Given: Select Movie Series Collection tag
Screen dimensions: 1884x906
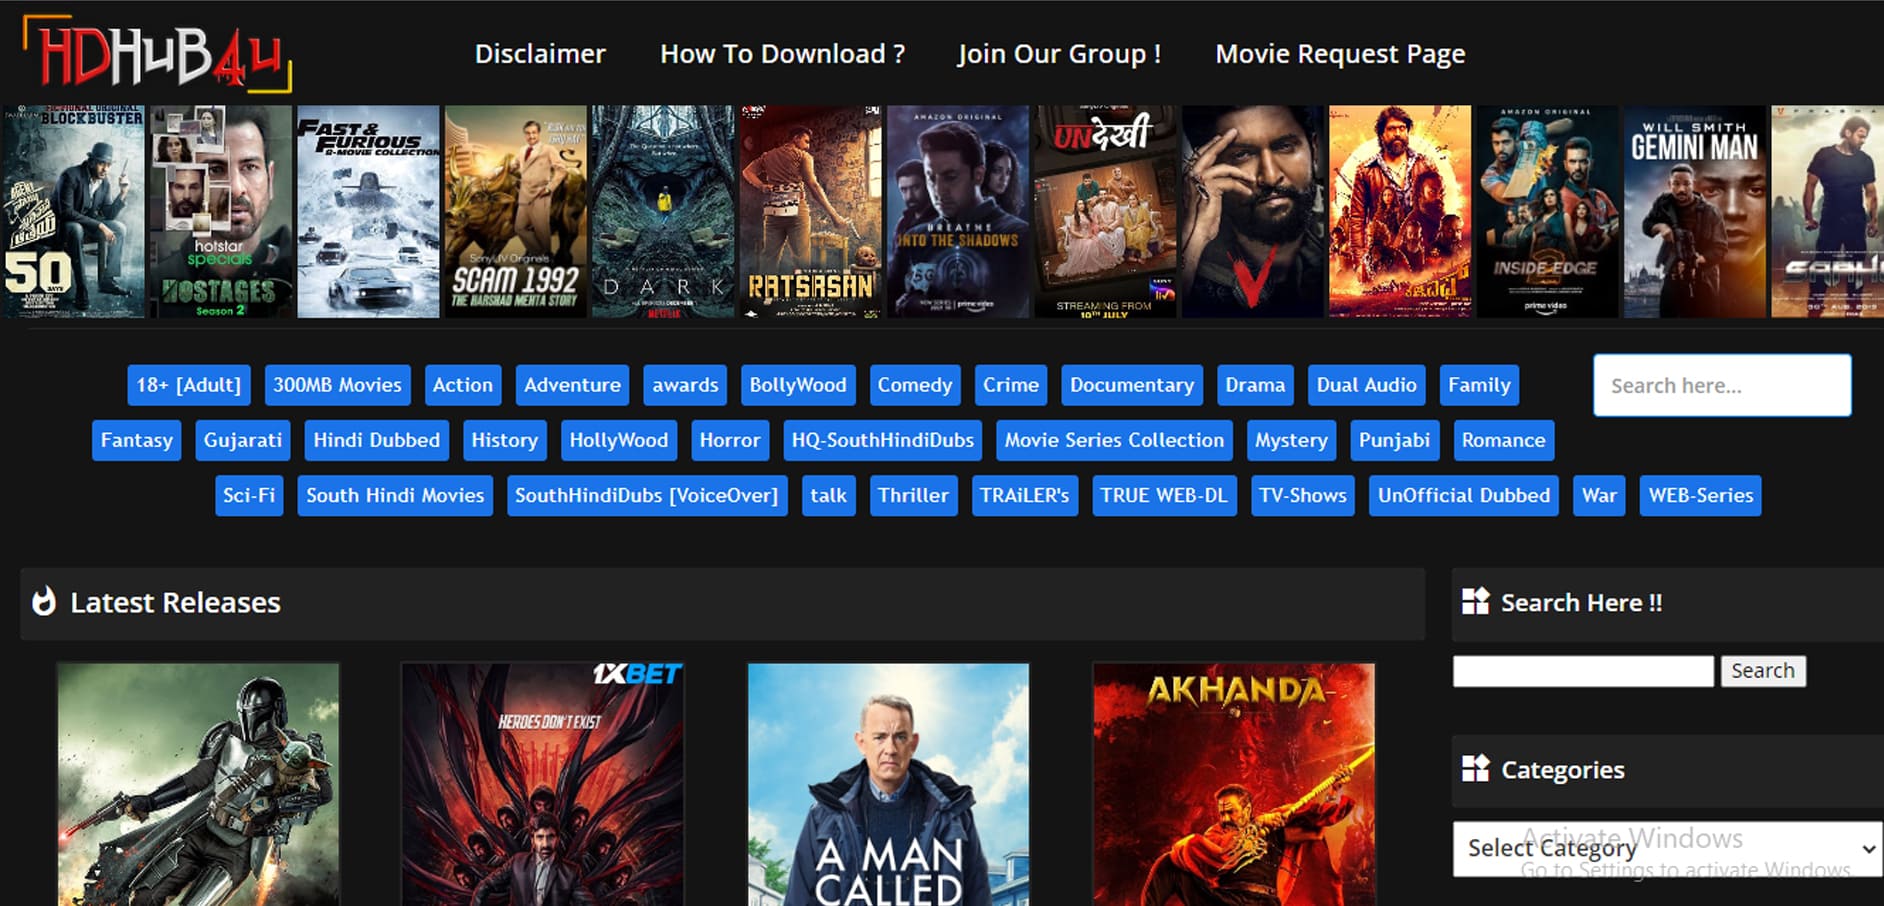Looking at the screenshot, I should tap(1115, 440).
